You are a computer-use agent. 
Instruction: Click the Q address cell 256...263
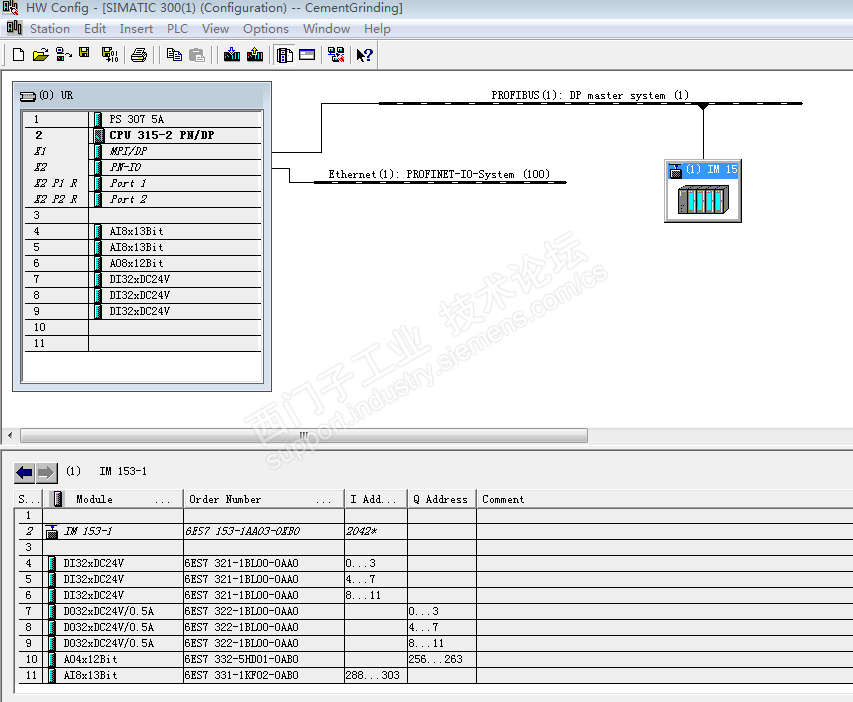point(442,660)
